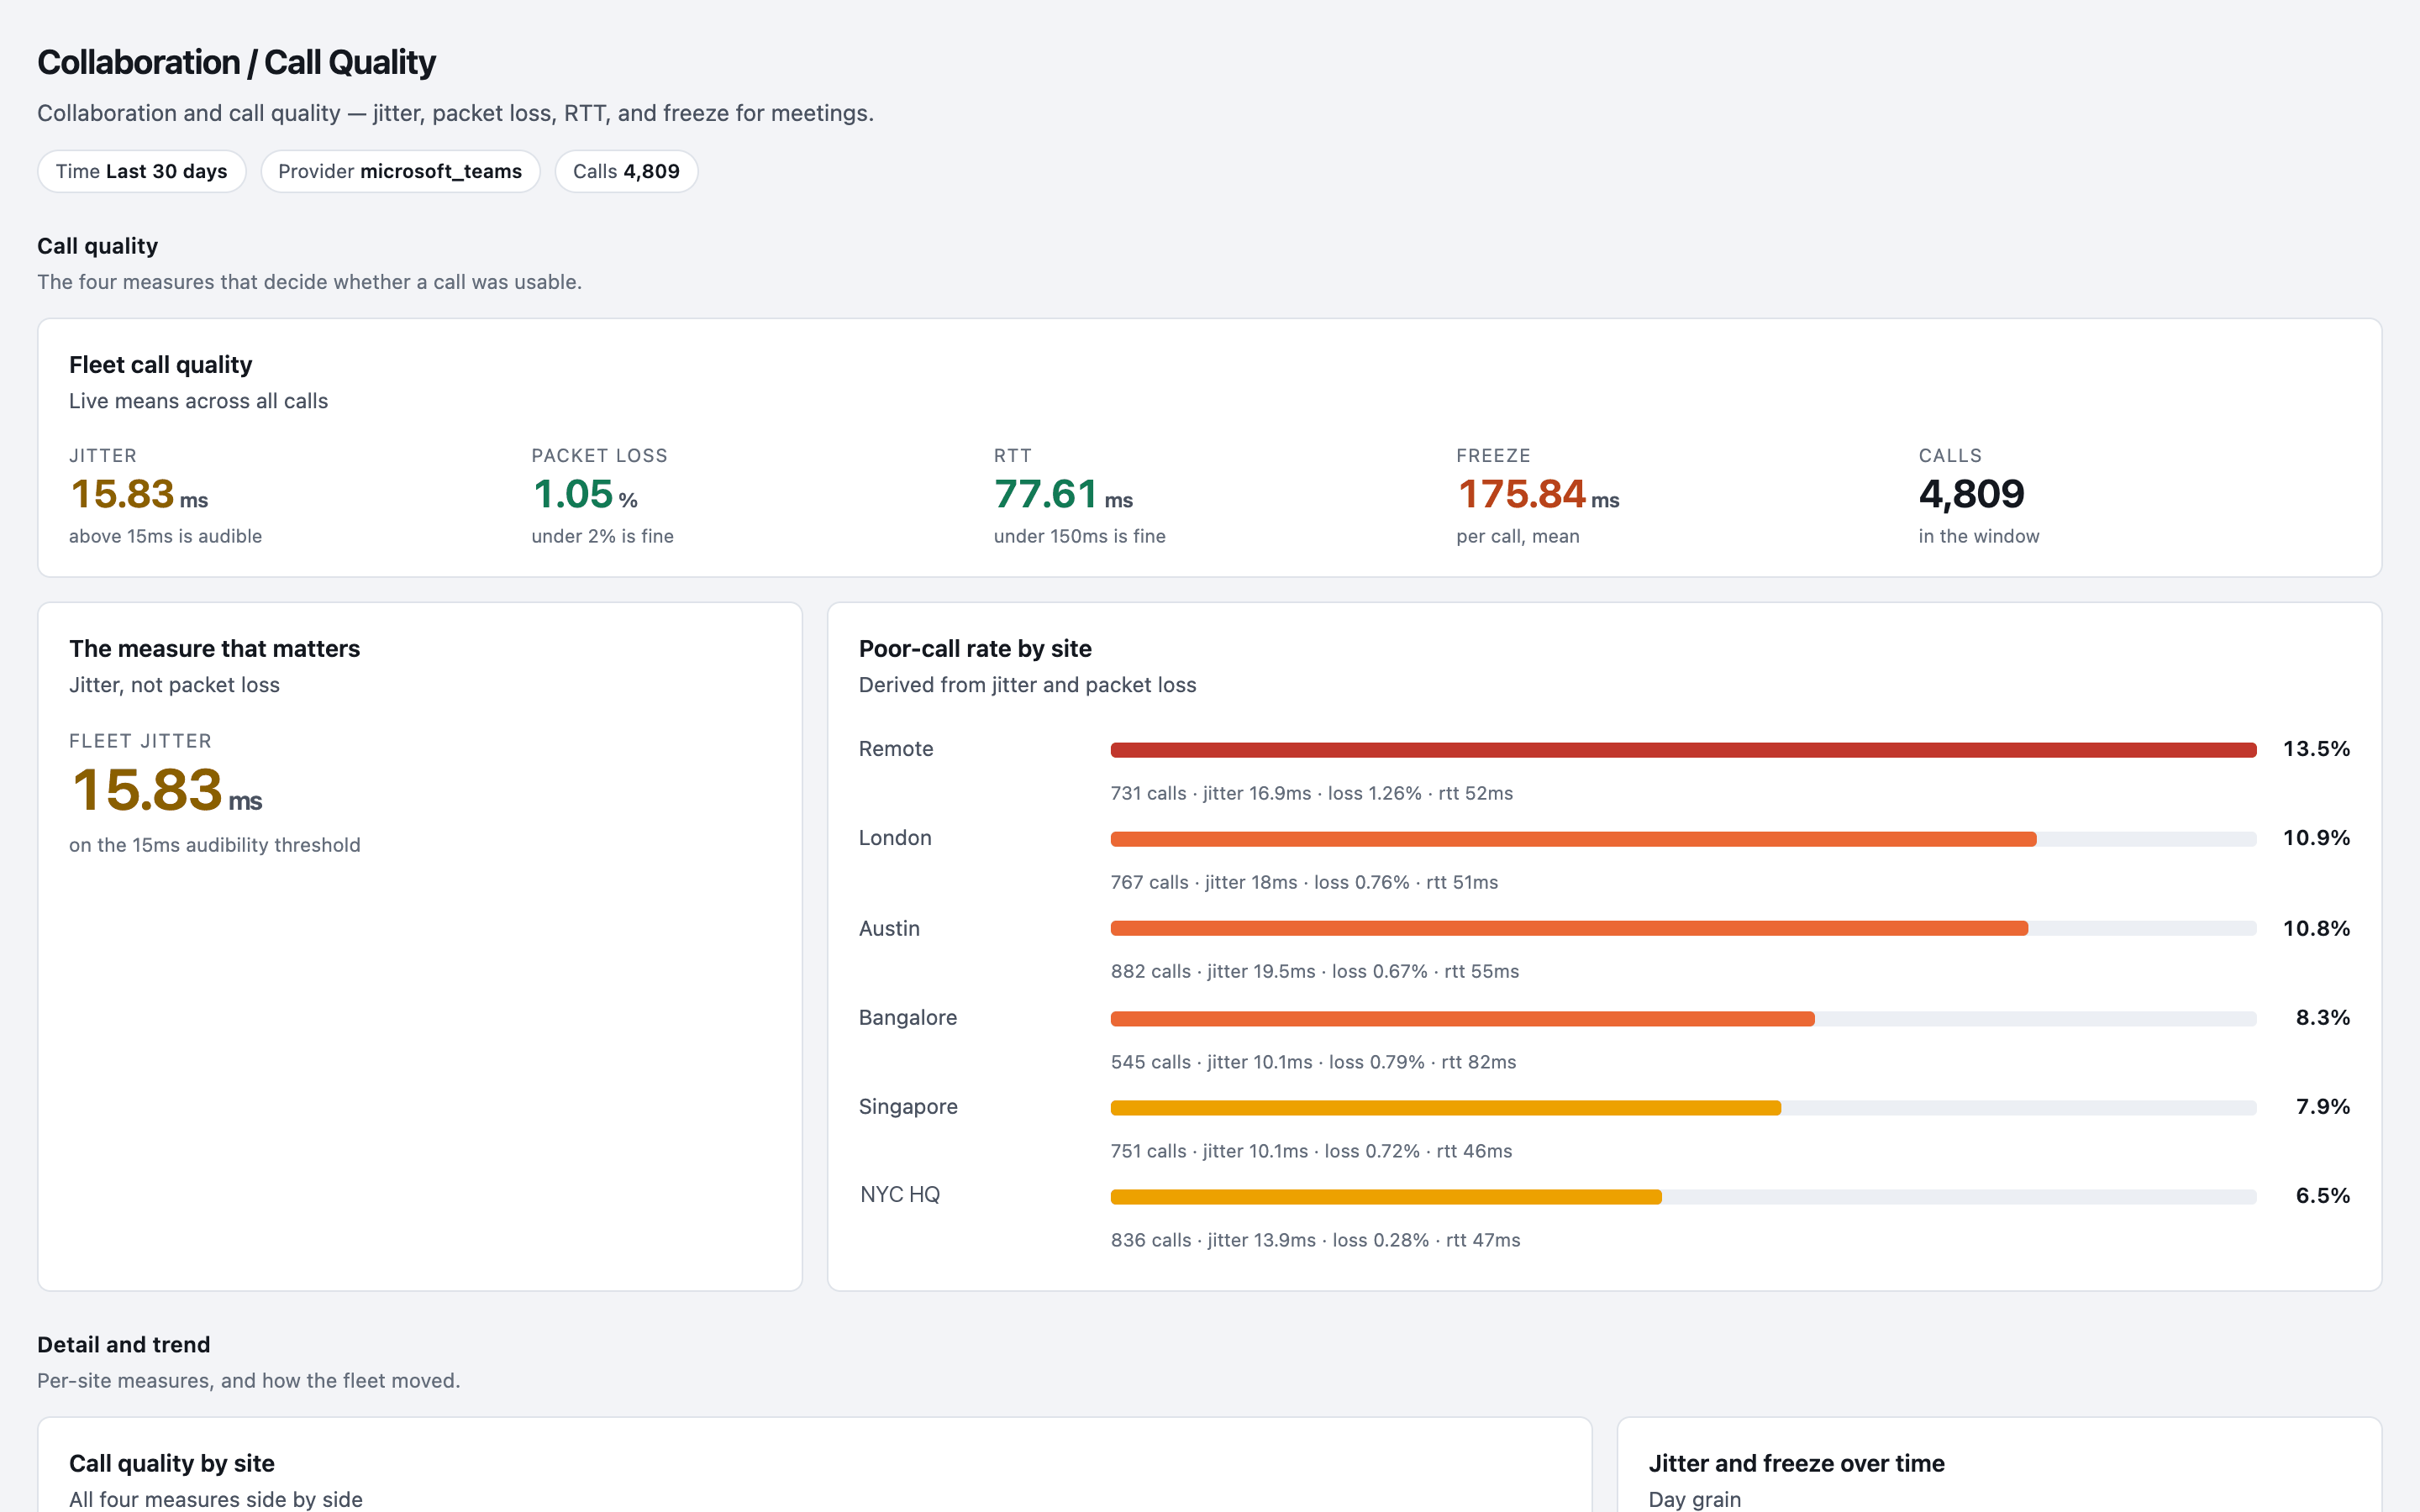Image resolution: width=2420 pixels, height=1512 pixels.
Task: Select the Remote site label
Action: coord(896,749)
